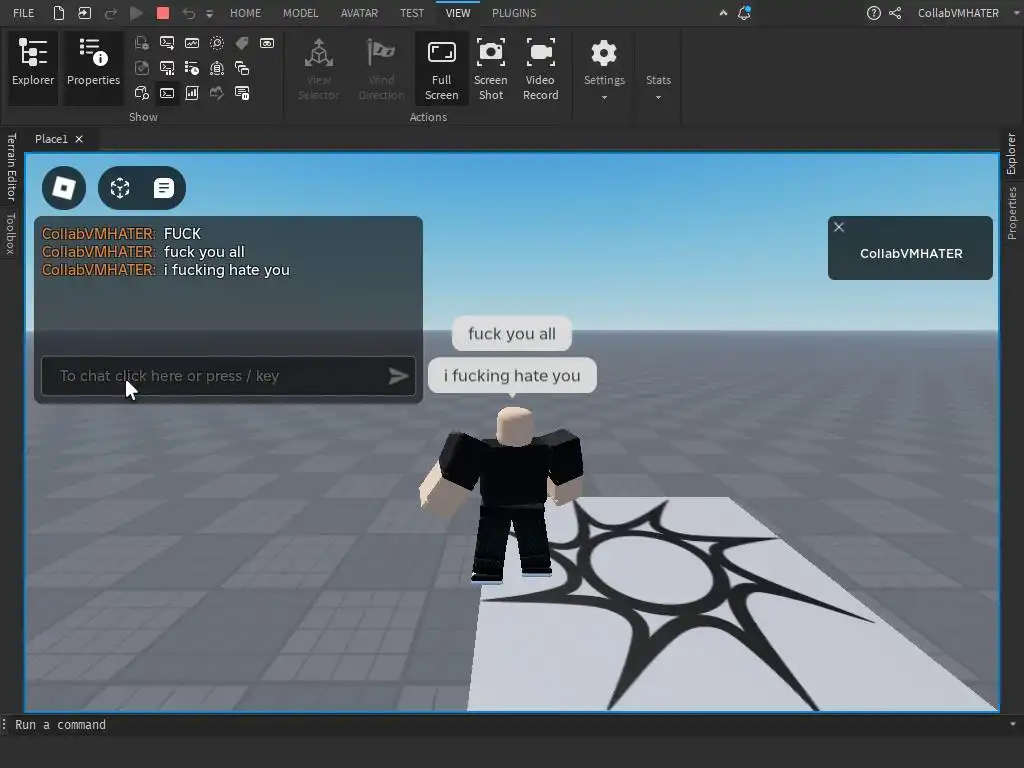Switch to the AVATAR ribbon tab
This screenshot has height=768, width=1024.
pyautogui.click(x=359, y=13)
